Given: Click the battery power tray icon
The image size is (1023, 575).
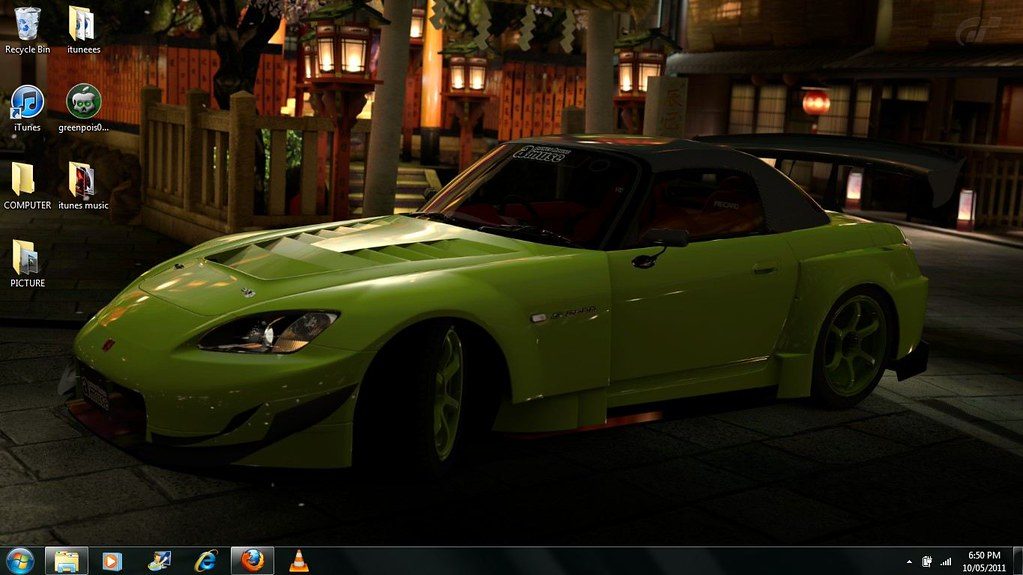Looking at the screenshot, I should pos(926,561).
